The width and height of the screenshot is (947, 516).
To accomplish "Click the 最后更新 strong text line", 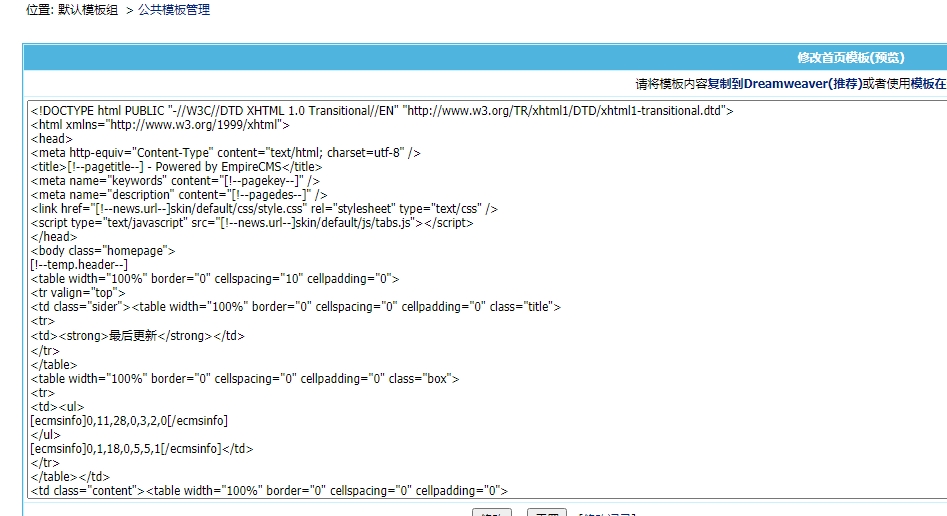I will coord(138,336).
